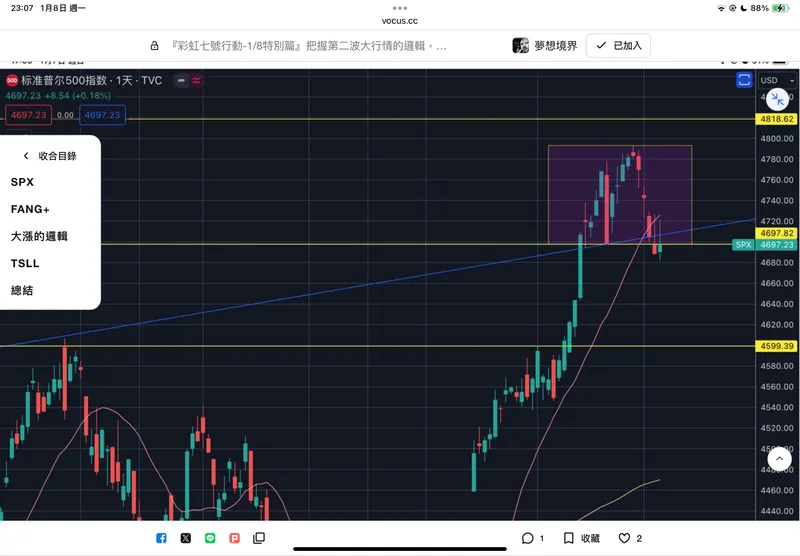Jump to SPX section

tap(22, 182)
